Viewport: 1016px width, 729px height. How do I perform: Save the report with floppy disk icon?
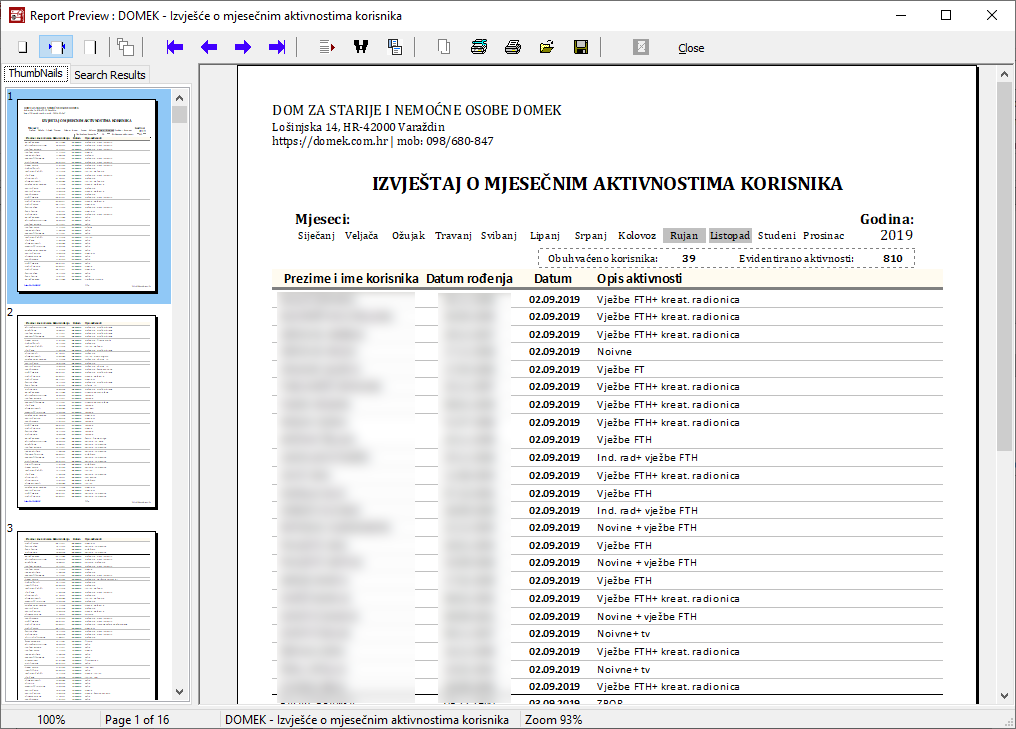click(x=580, y=47)
